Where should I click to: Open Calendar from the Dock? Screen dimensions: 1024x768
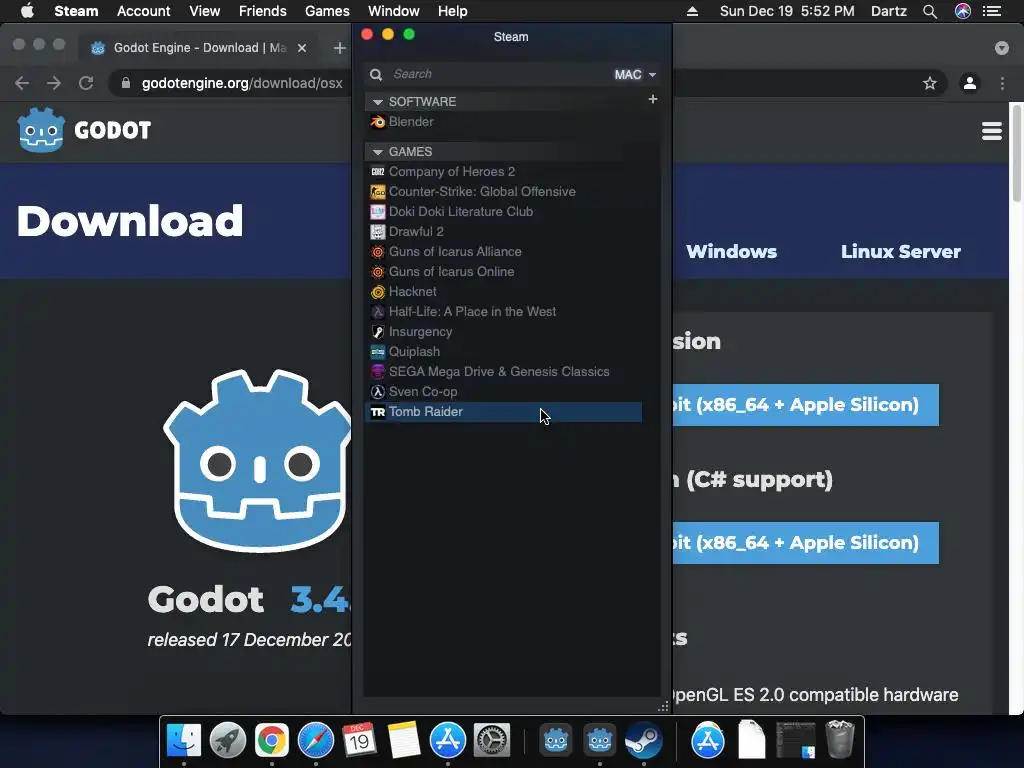359,740
